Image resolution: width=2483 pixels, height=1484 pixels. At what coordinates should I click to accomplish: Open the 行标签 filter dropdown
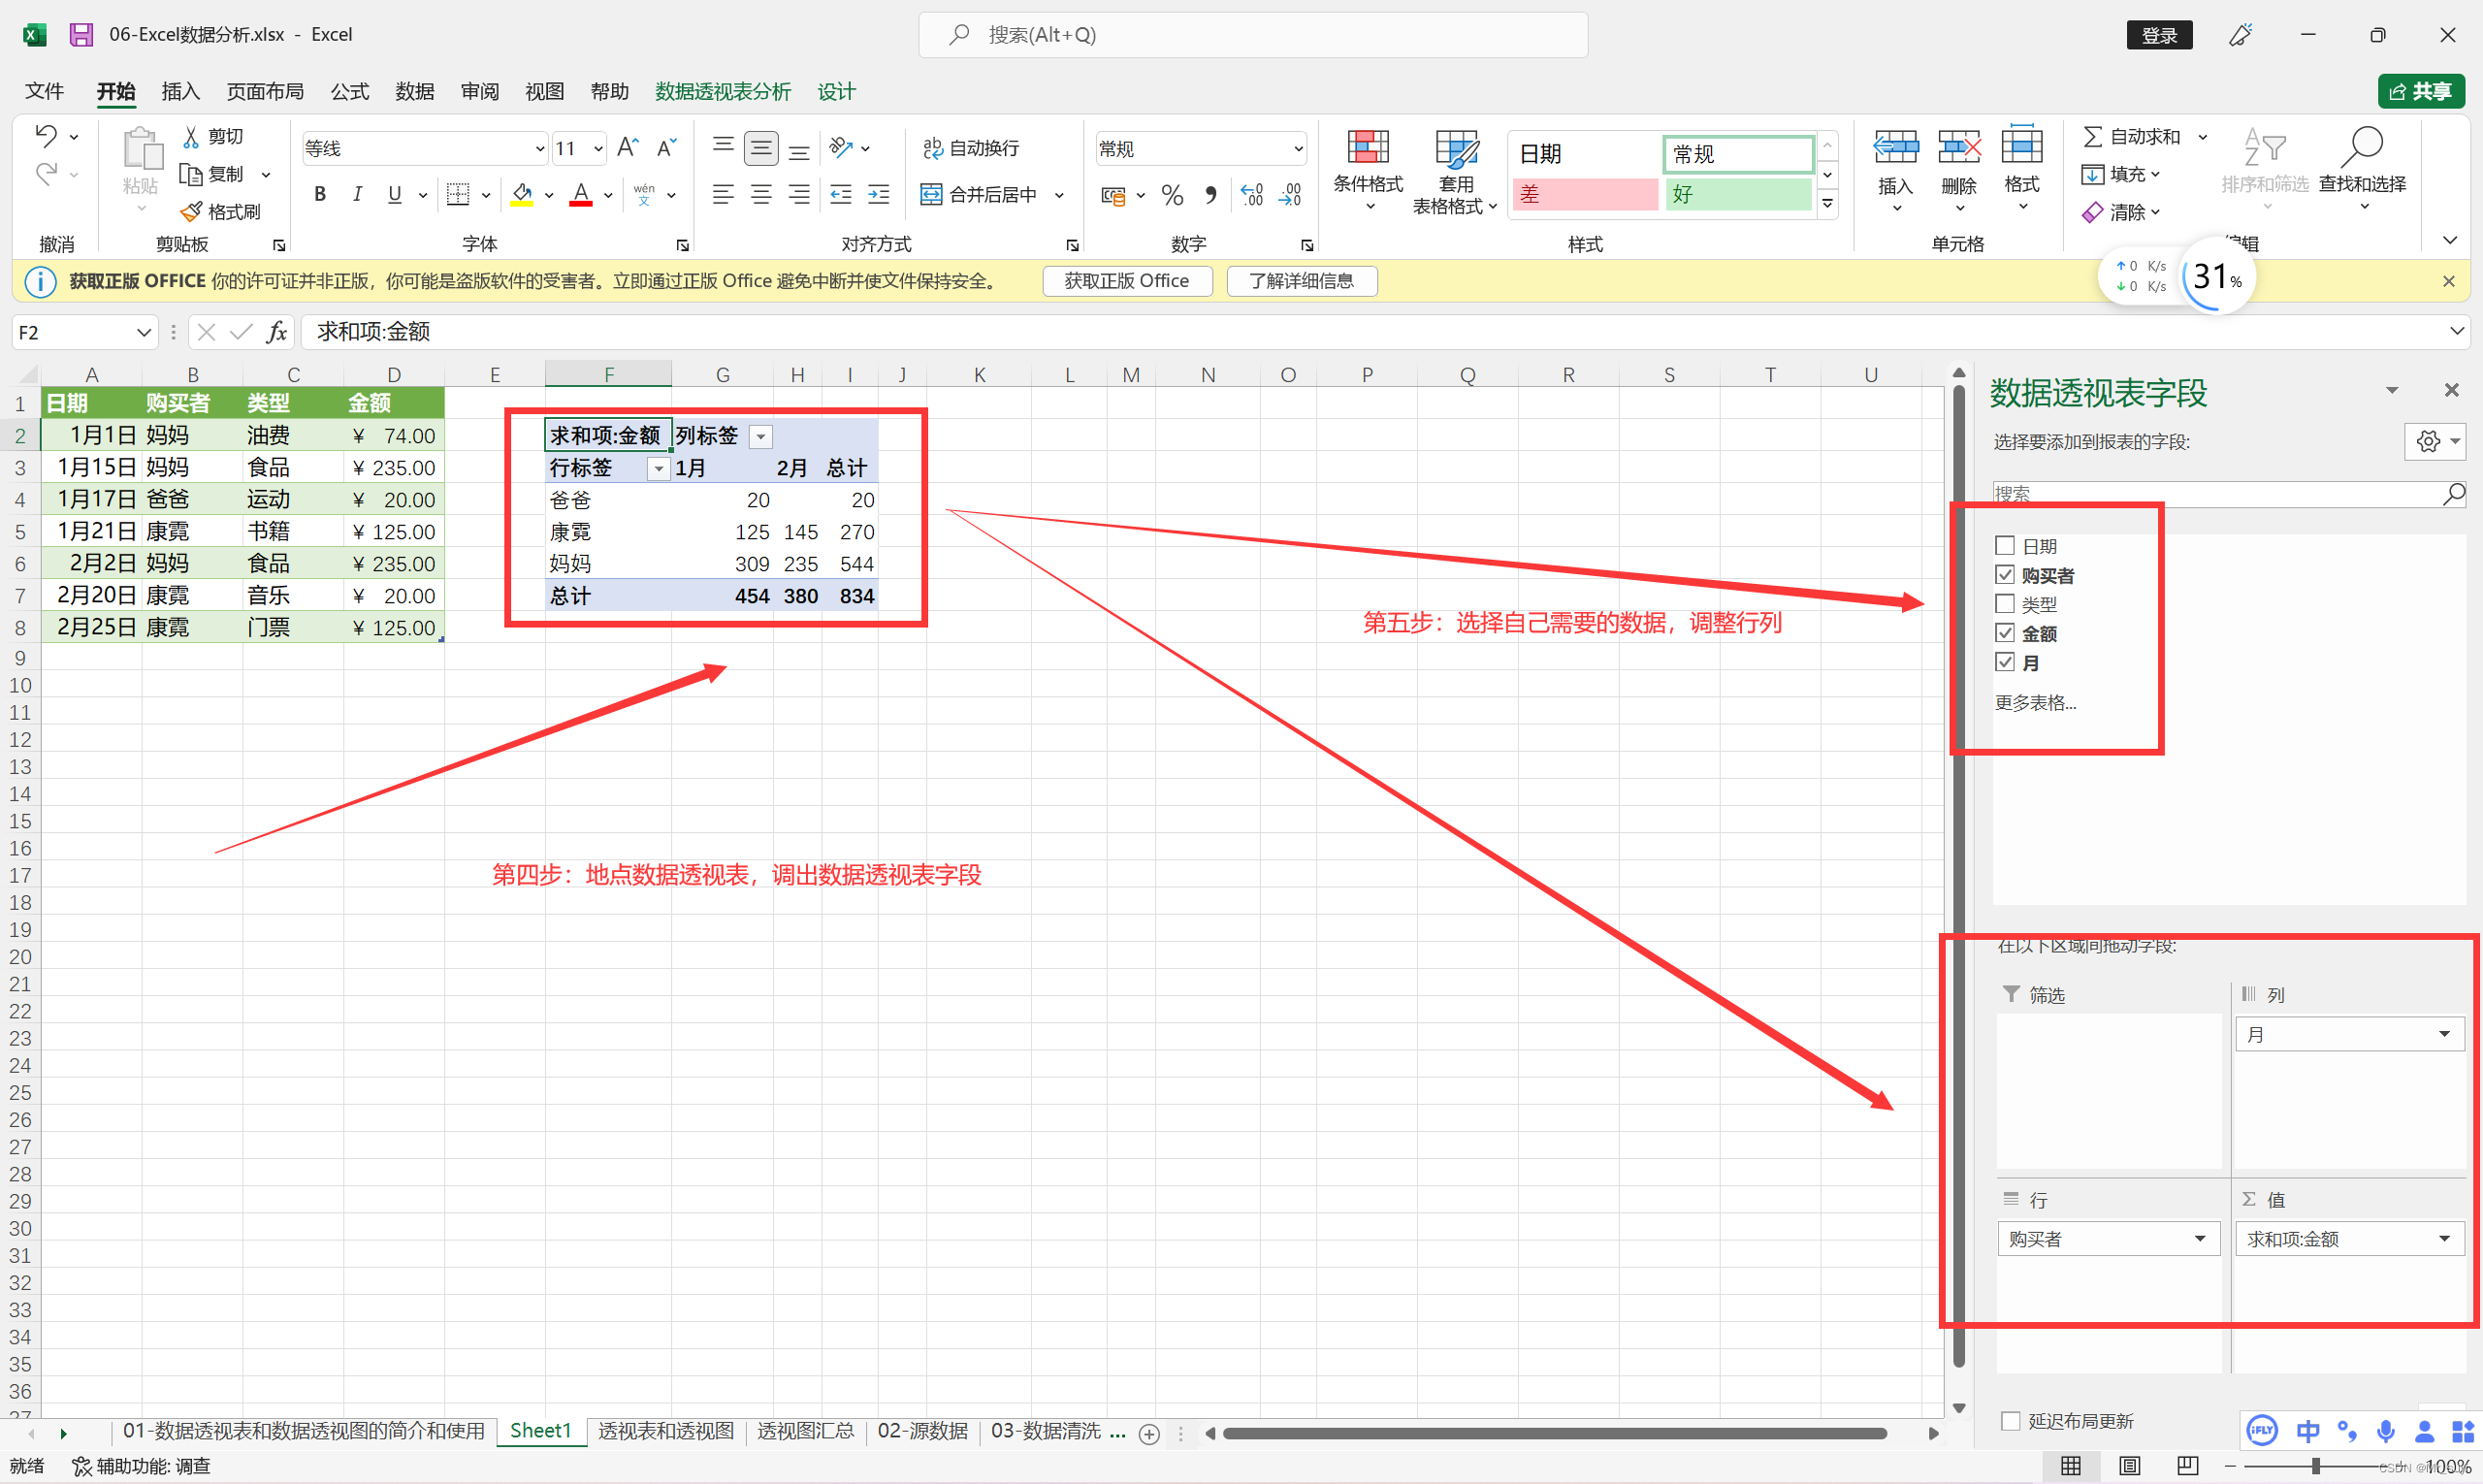(x=658, y=468)
